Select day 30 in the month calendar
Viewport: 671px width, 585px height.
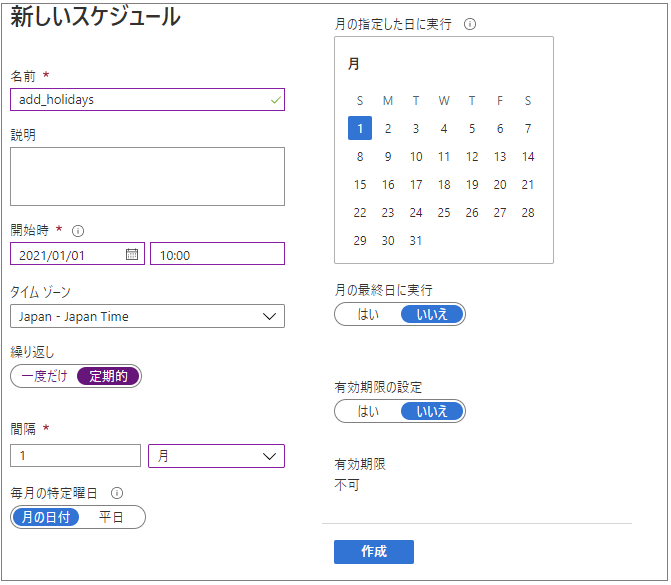[x=388, y=241]
